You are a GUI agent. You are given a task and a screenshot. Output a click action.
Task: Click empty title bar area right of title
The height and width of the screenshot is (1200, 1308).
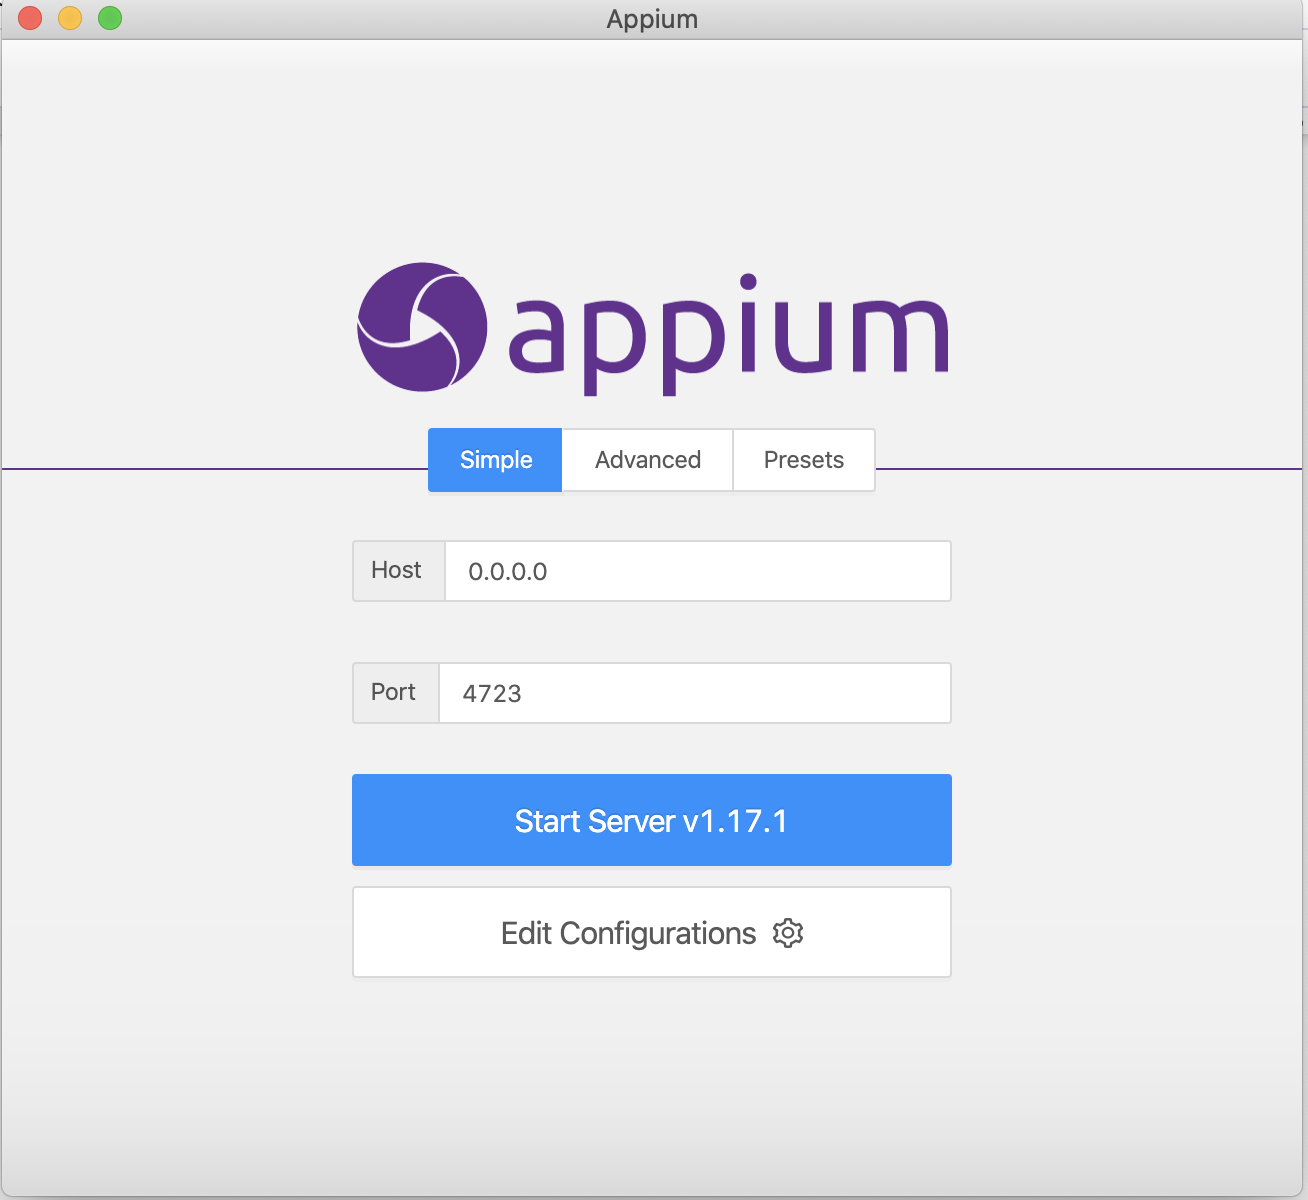click(x=1000, y=19)
